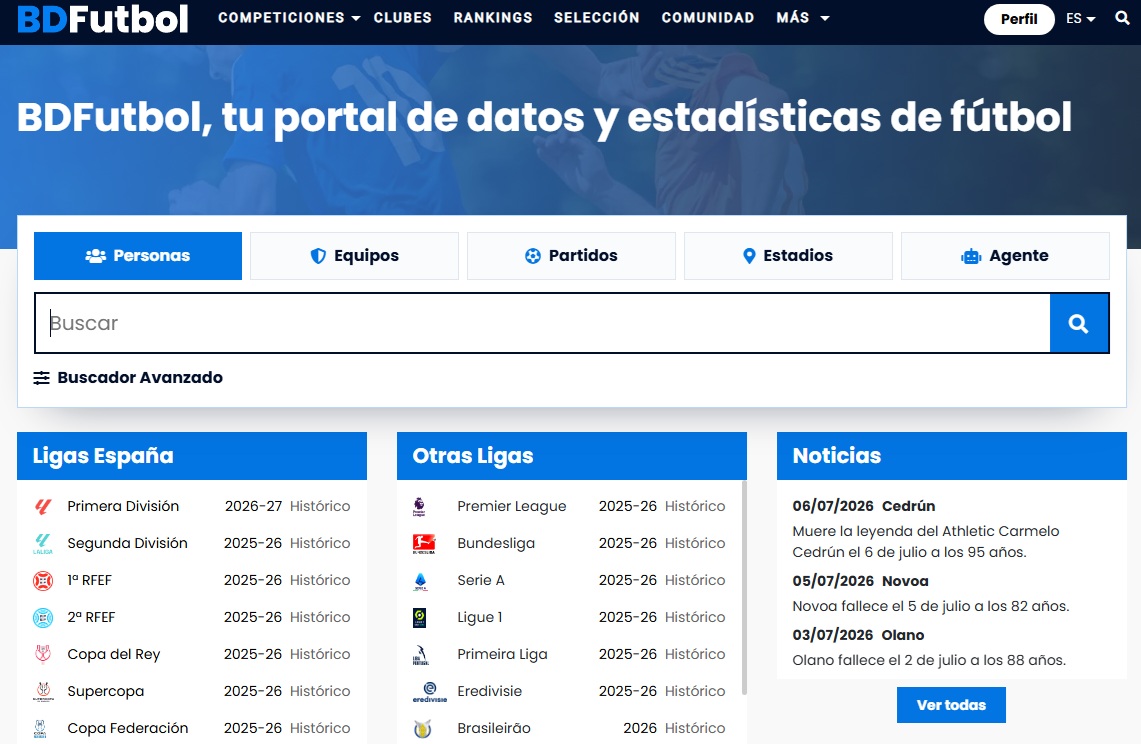Open the Eredivisie link

click(x=490, y=691)
